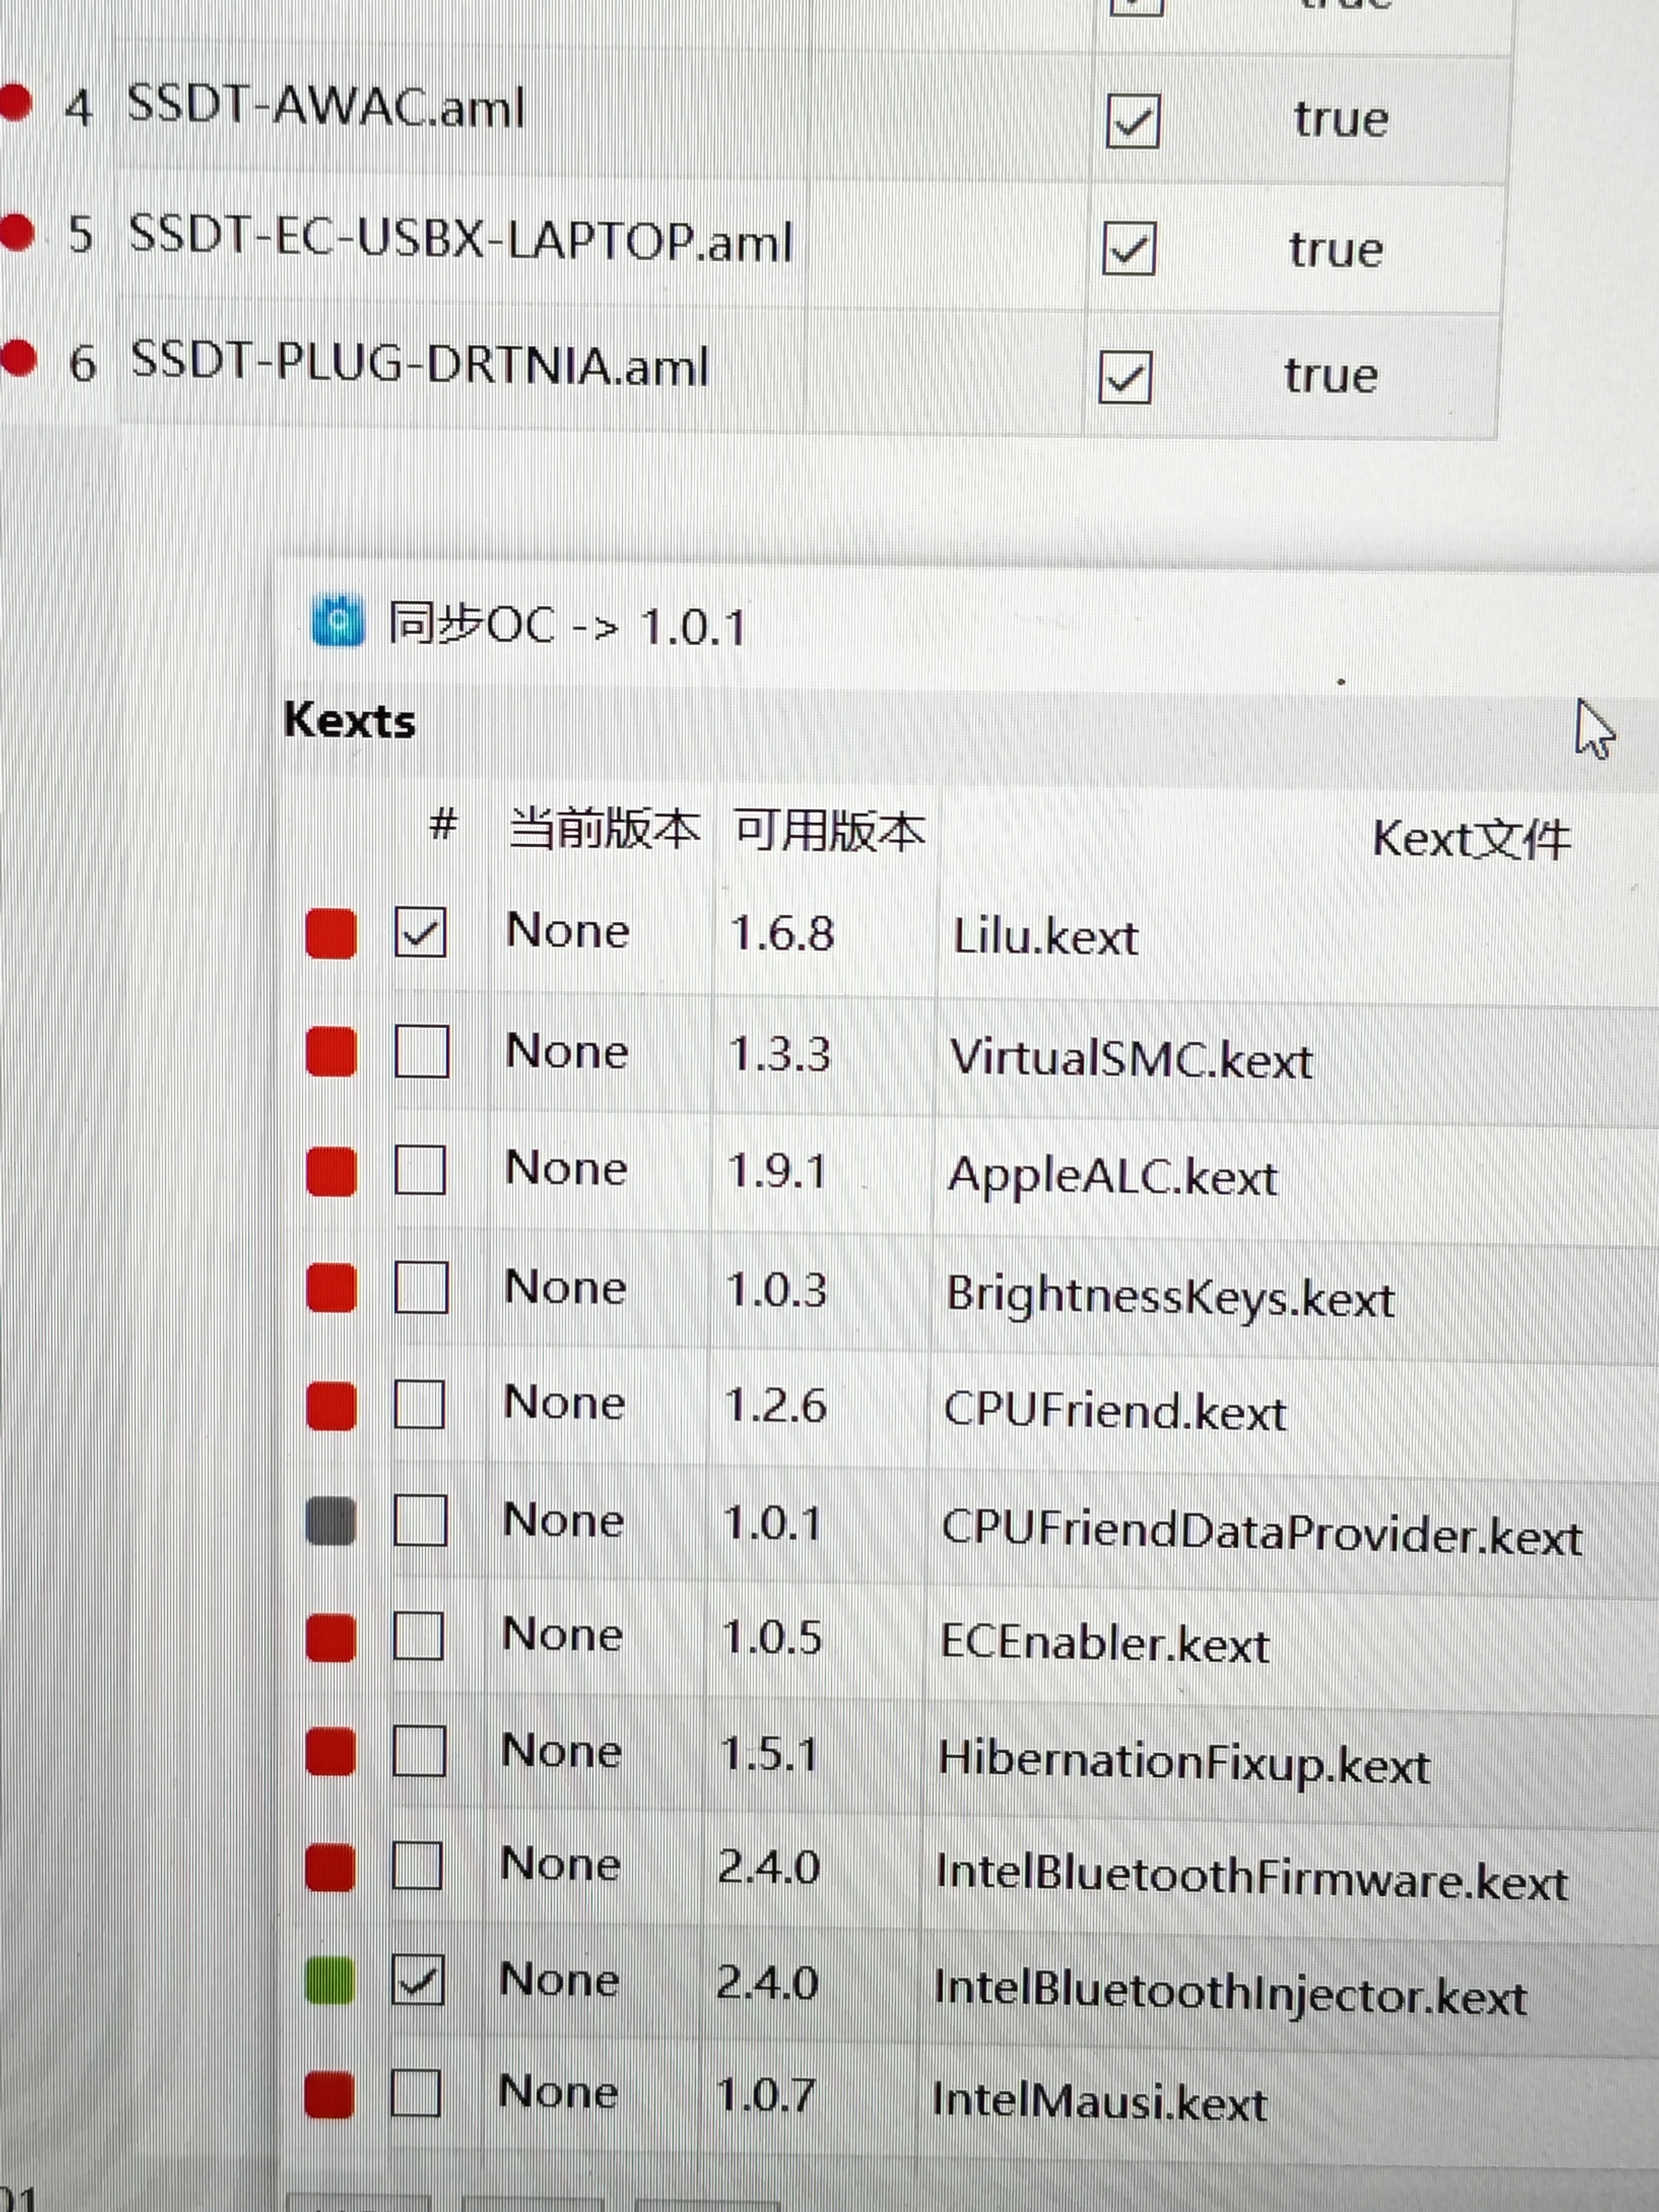The image size is (1659, 2212).
Task: Click the # column header
Action: click(443, 826)
